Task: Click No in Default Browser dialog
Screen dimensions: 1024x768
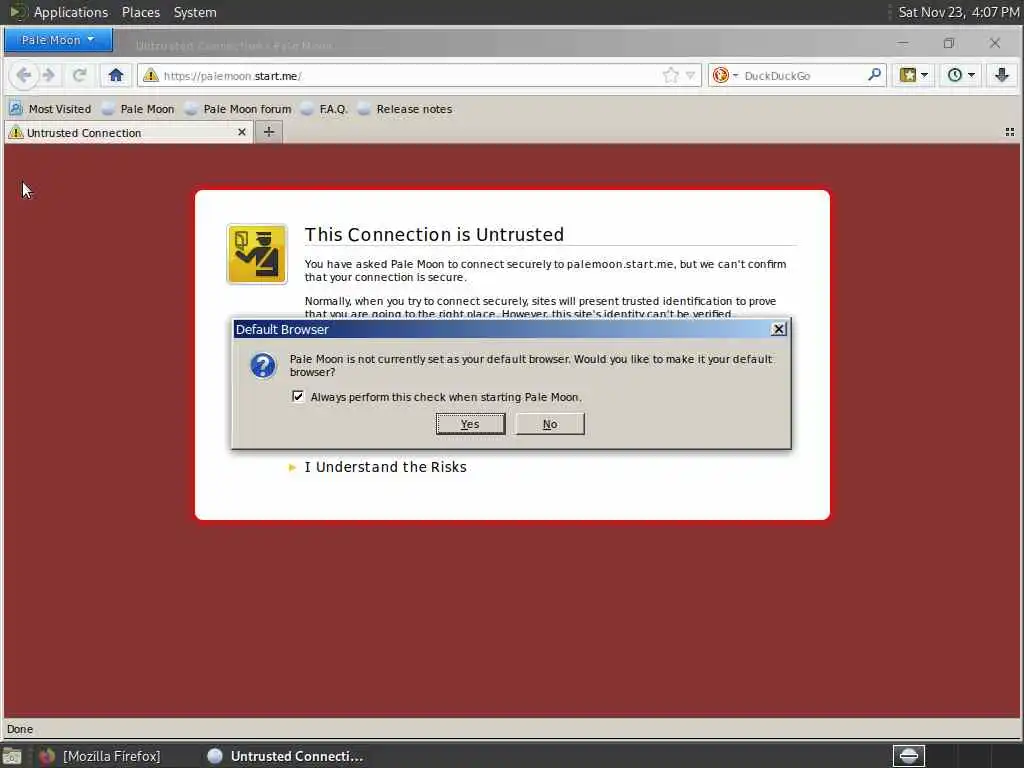Action: 550,424
